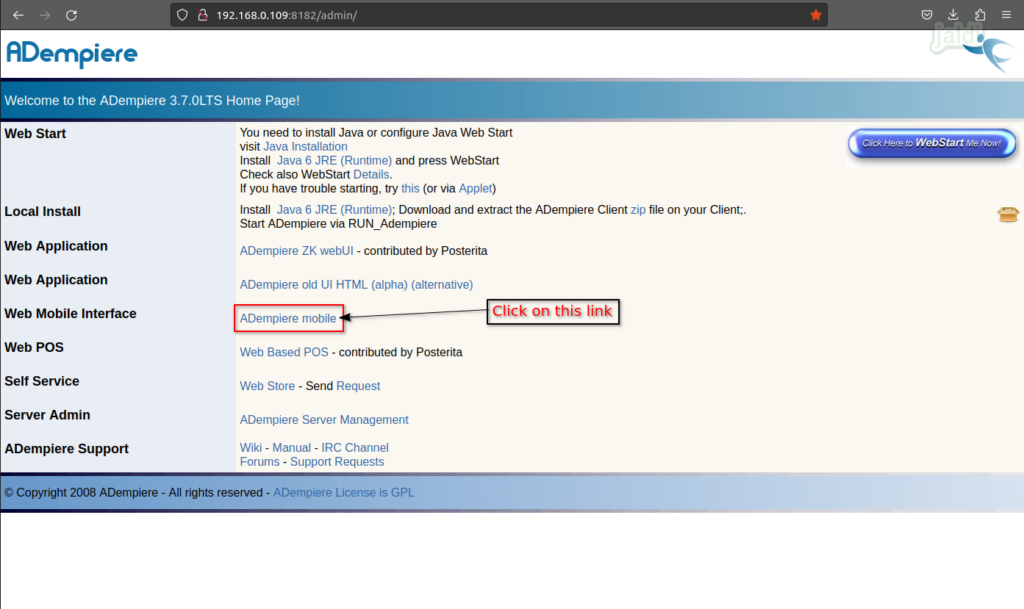The width and height of the screenshot is (1024, 609).
Task: Open the Wiki support link
Action: (251, 448)
